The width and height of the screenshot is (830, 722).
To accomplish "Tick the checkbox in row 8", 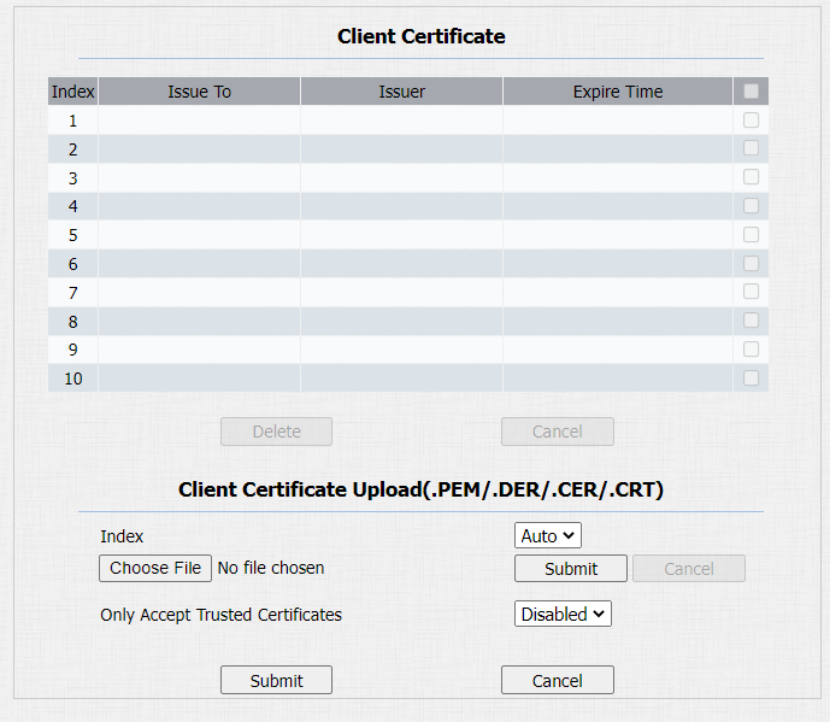I will [751, 320].
